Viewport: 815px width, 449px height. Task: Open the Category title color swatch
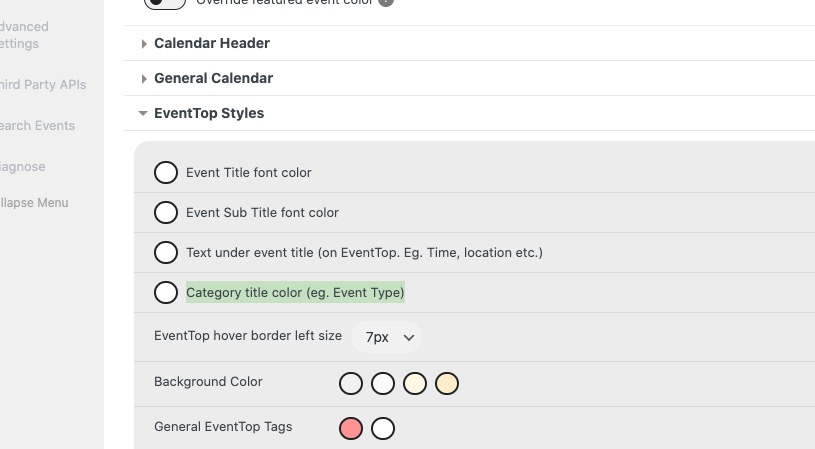[166, 293]
